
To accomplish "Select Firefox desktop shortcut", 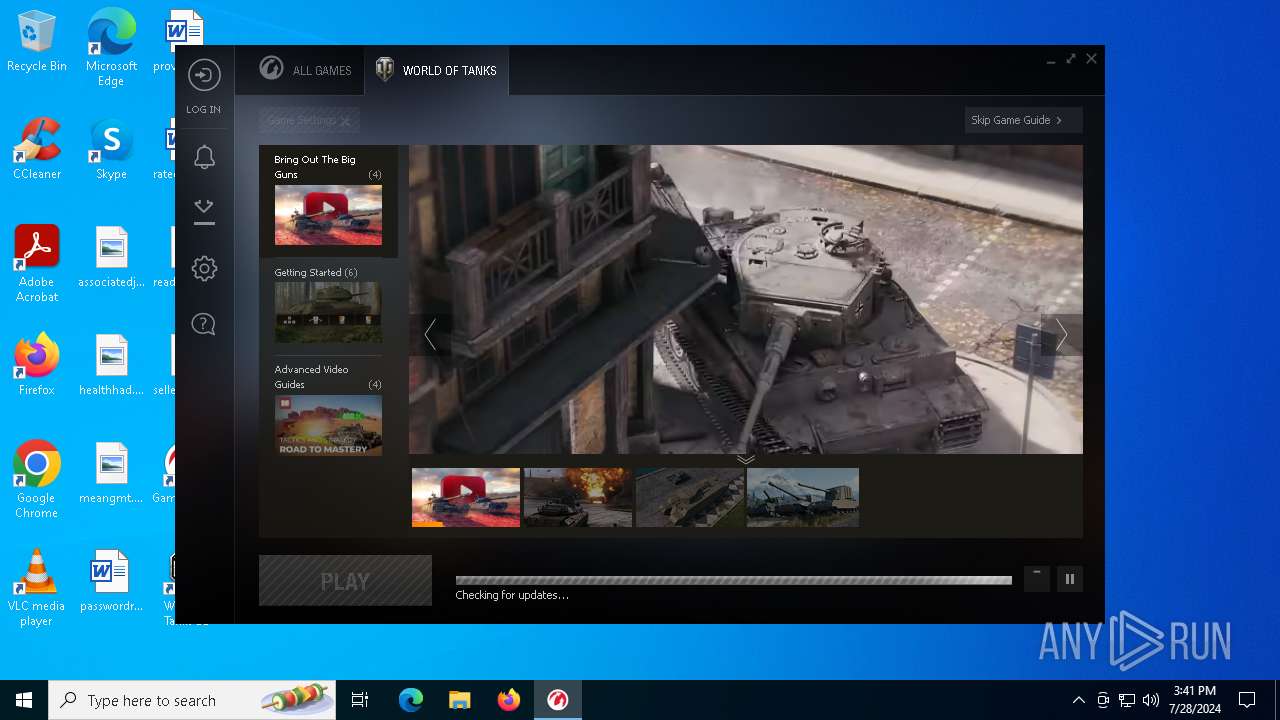I will [37, 365].
